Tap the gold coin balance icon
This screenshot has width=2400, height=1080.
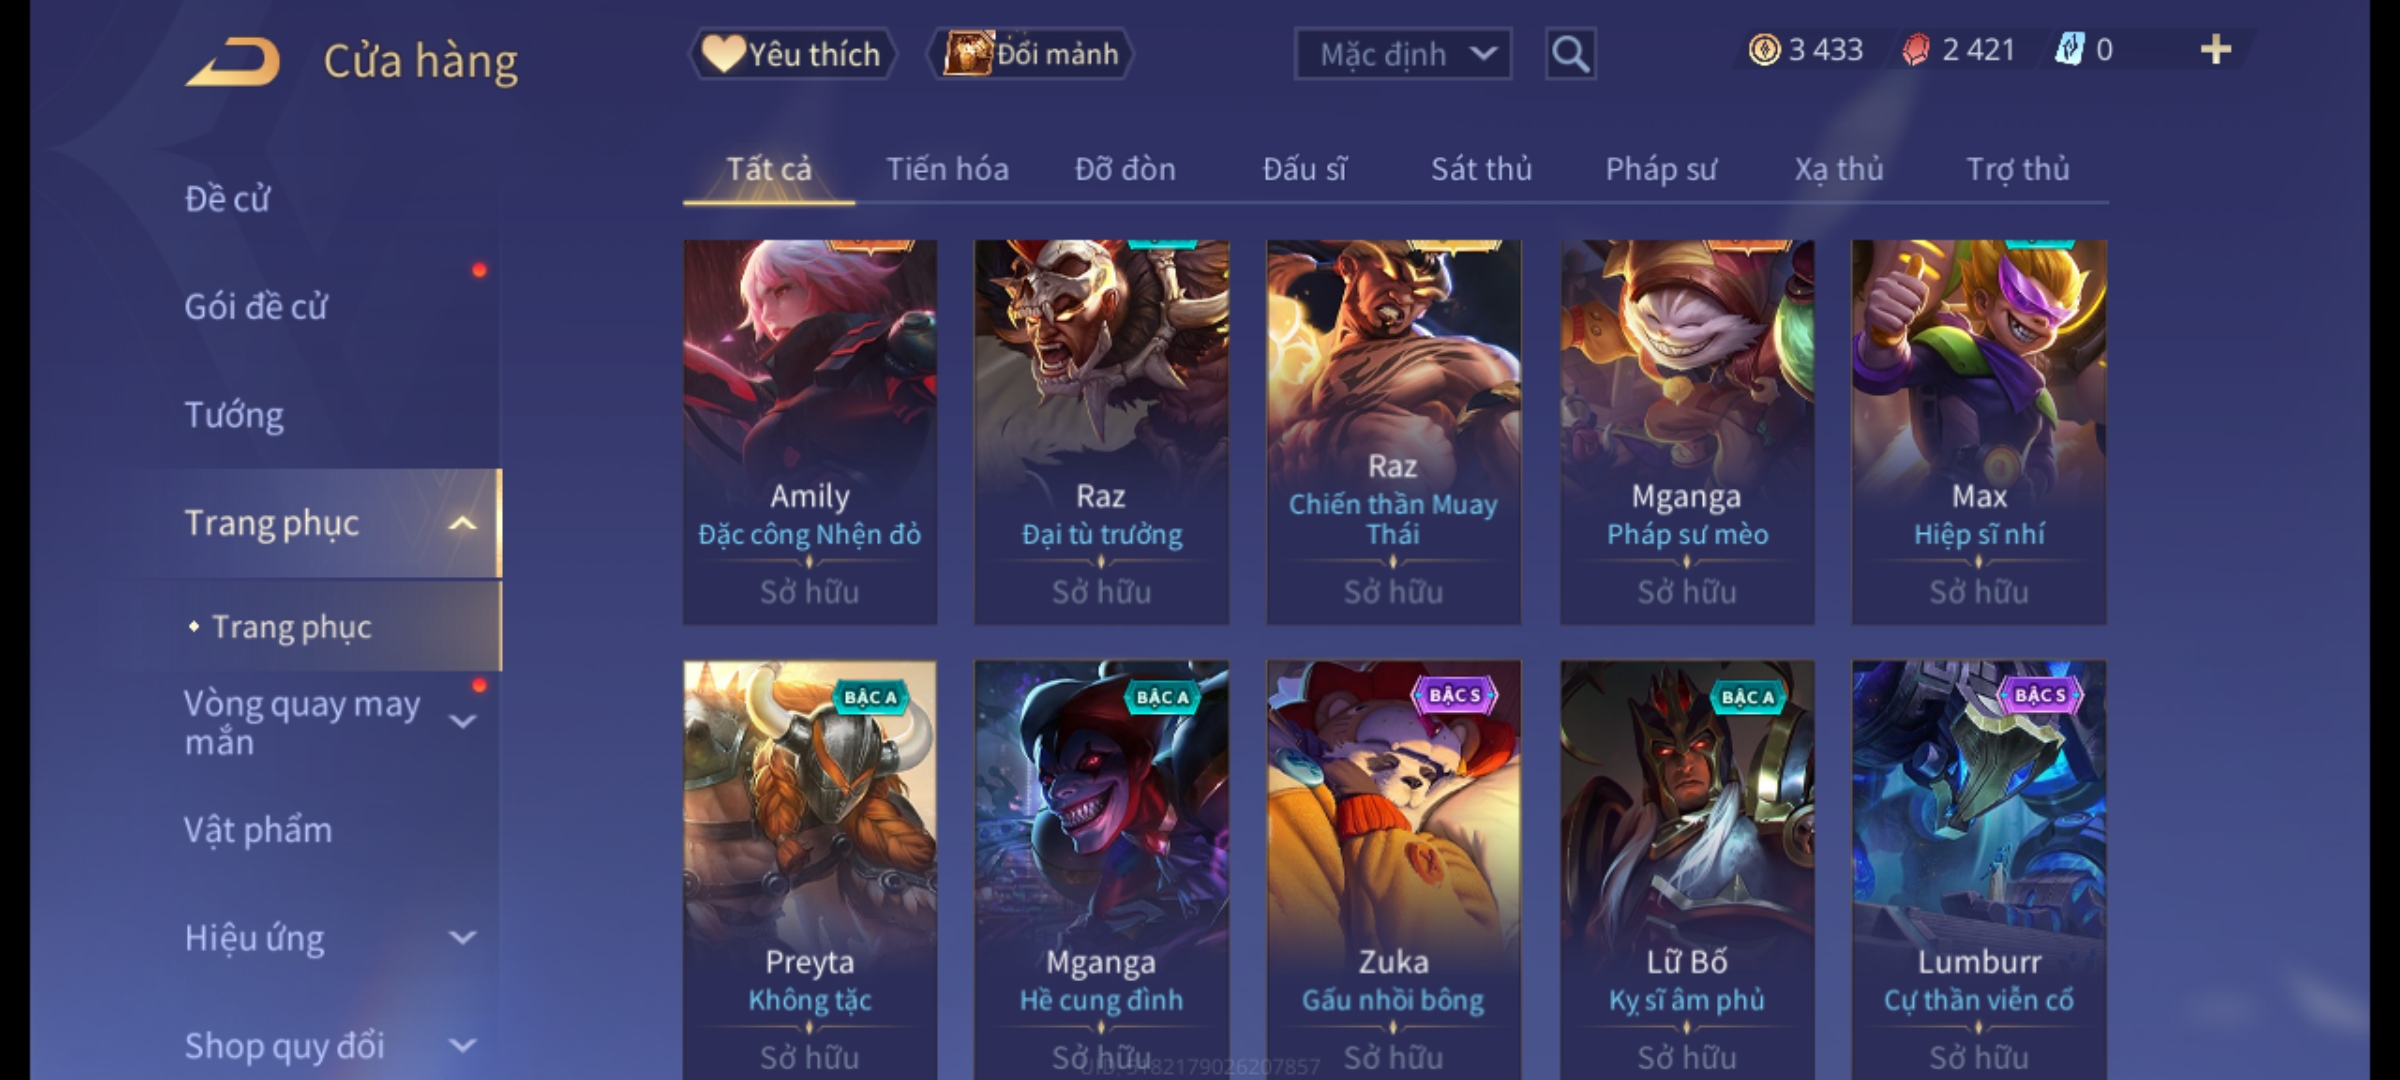1764,50
